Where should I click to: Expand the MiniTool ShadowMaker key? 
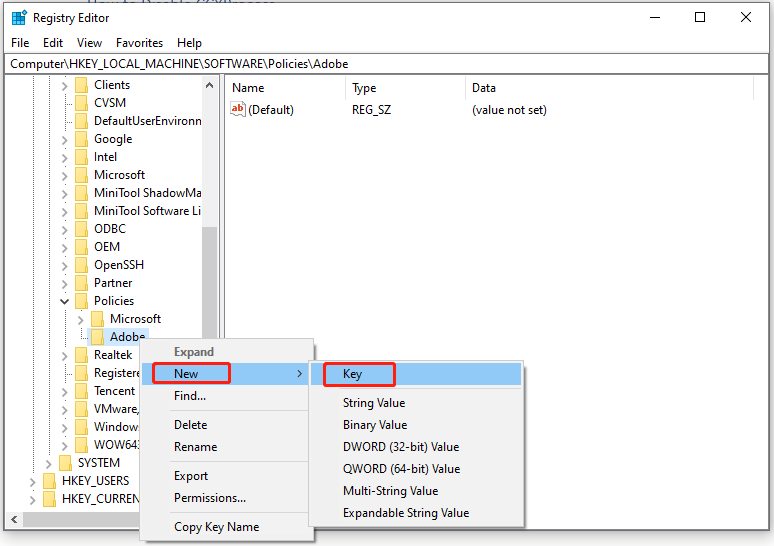pos(64,194)
